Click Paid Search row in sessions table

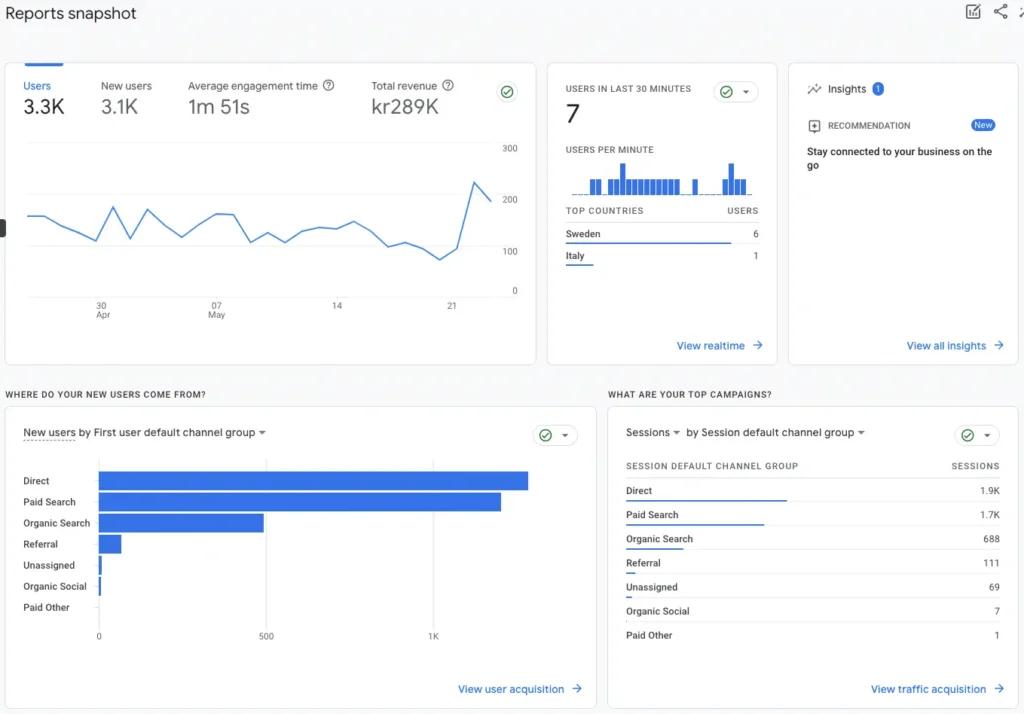pos(812,515)
